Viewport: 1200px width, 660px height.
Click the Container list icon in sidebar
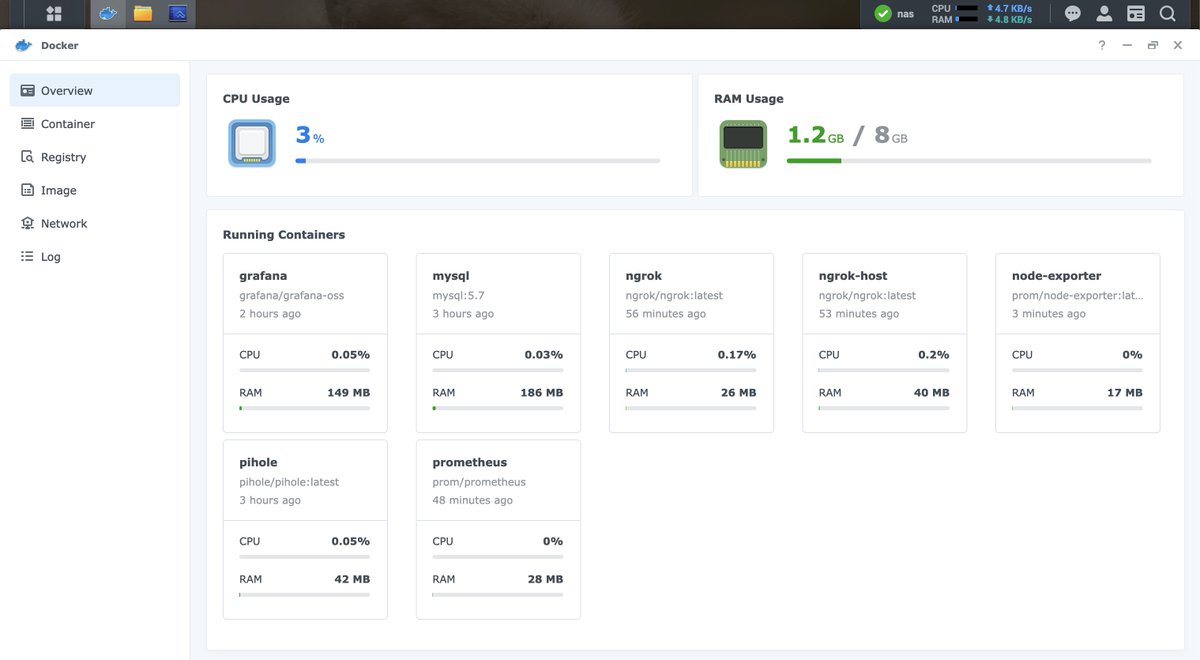pos(28,124)
